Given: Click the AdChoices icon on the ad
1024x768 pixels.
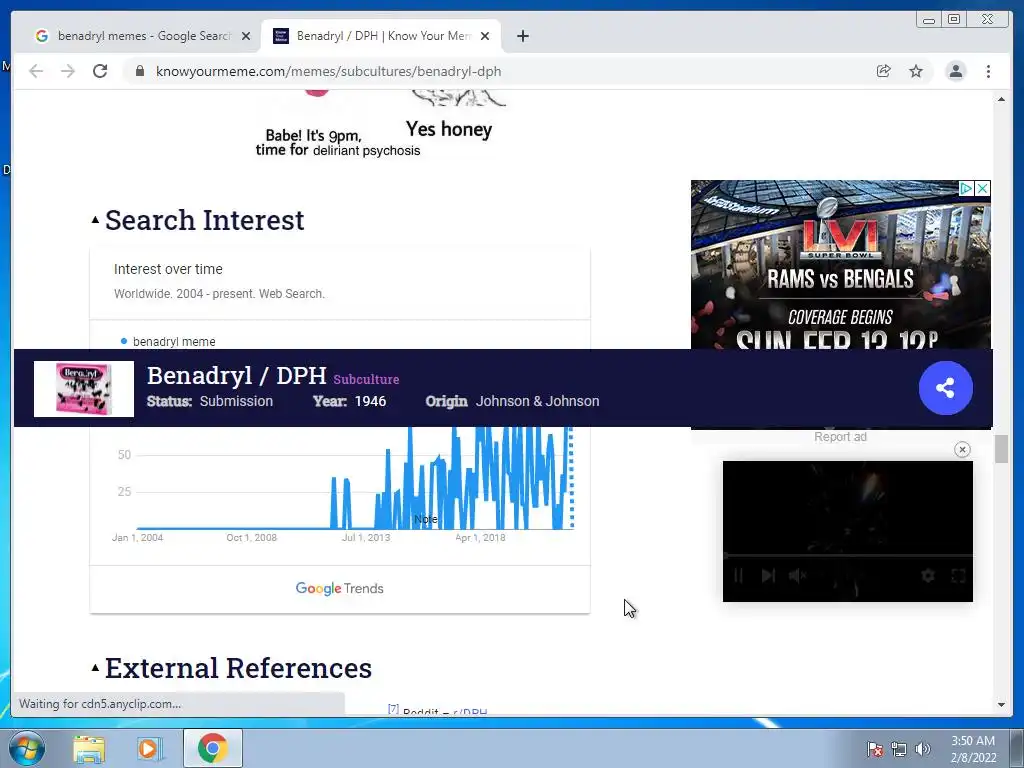Looking at the screenshot, I should pos(966,189).
